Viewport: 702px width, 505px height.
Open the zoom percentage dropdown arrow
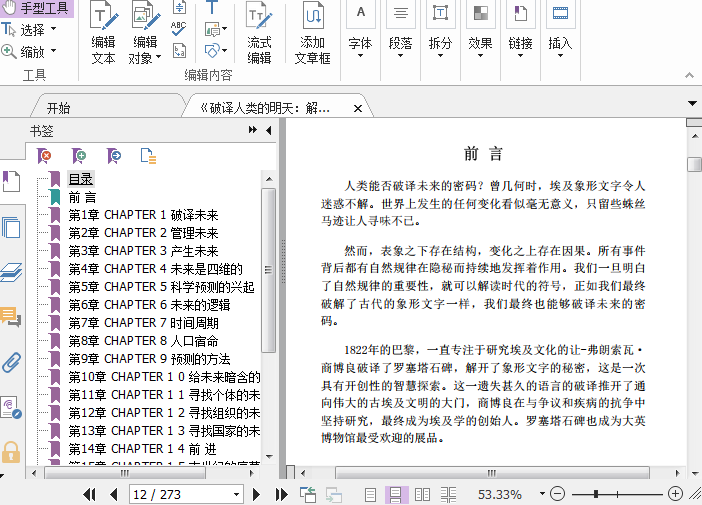coord(536,494)
